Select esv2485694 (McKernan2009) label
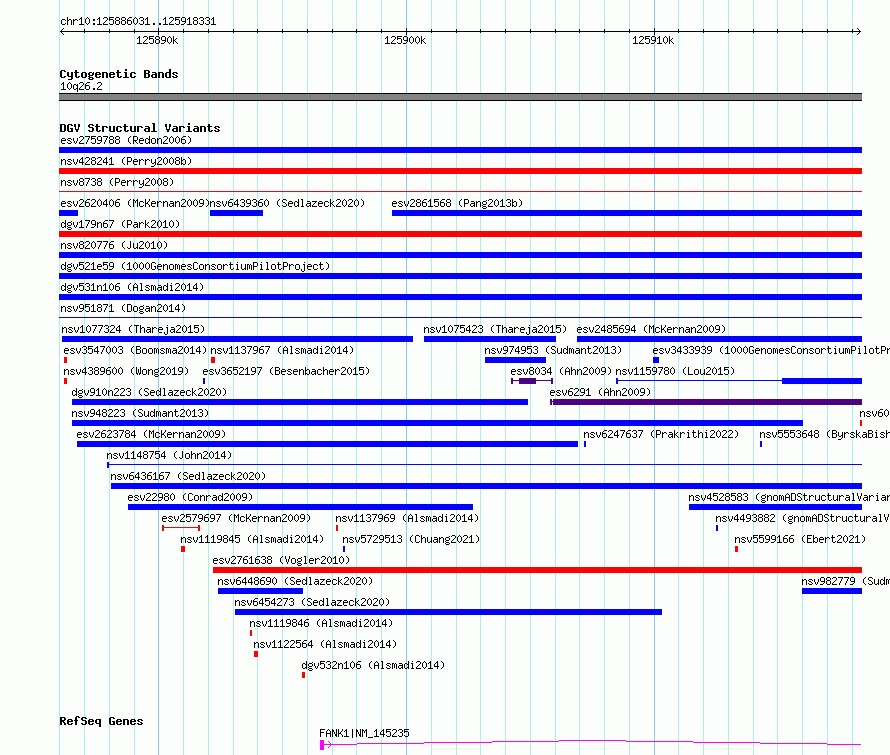Image resolution: width=890 pixels, height=755 pixels. pos(651,329)
